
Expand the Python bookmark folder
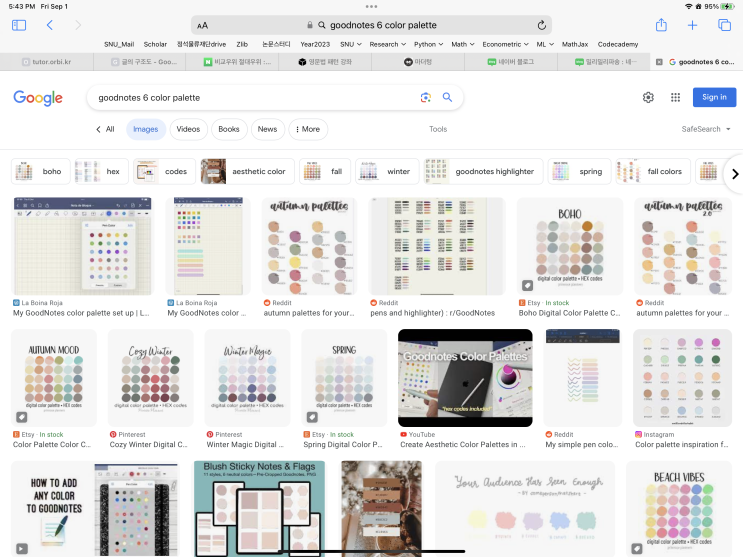click(x=428, y=44)
